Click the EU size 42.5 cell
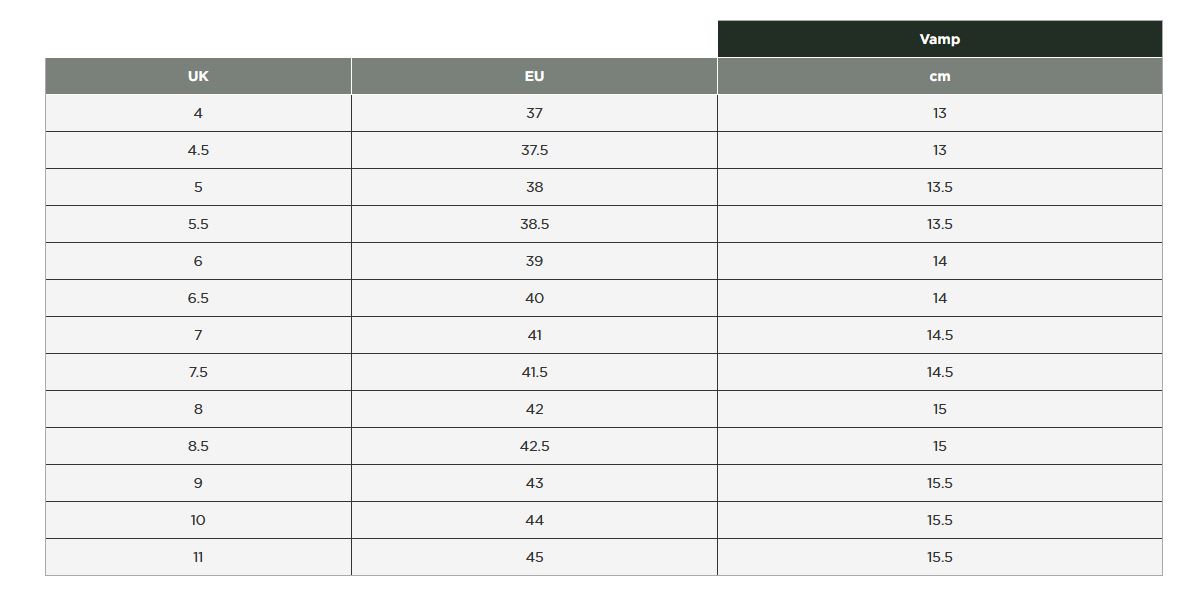 click(x=534, y=446)
